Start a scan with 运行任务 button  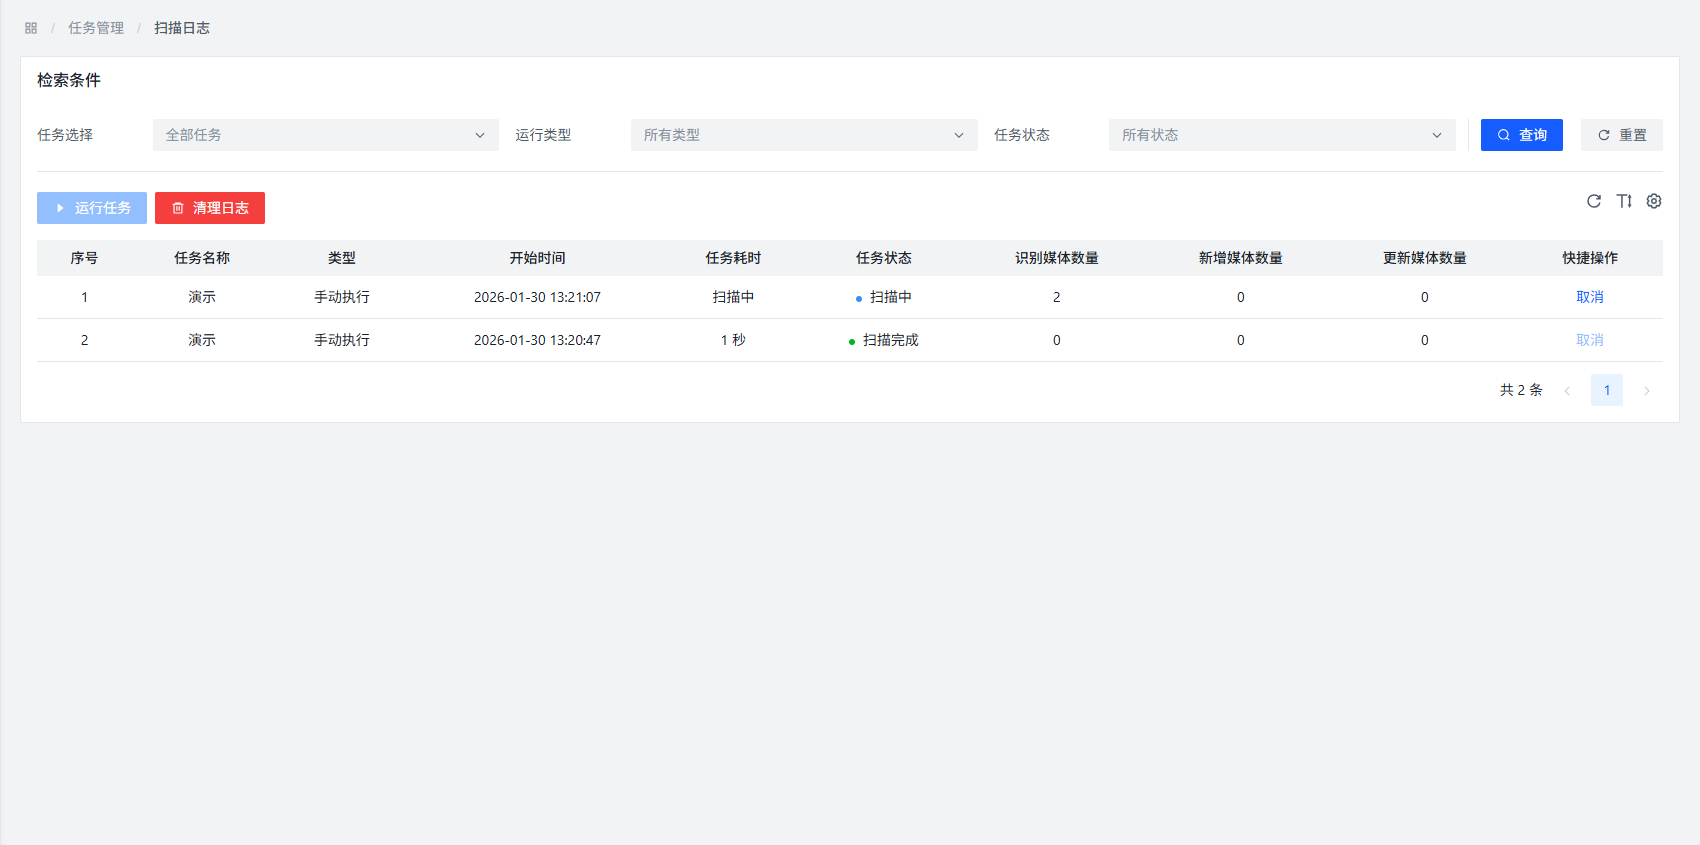[x=92, y=208]
